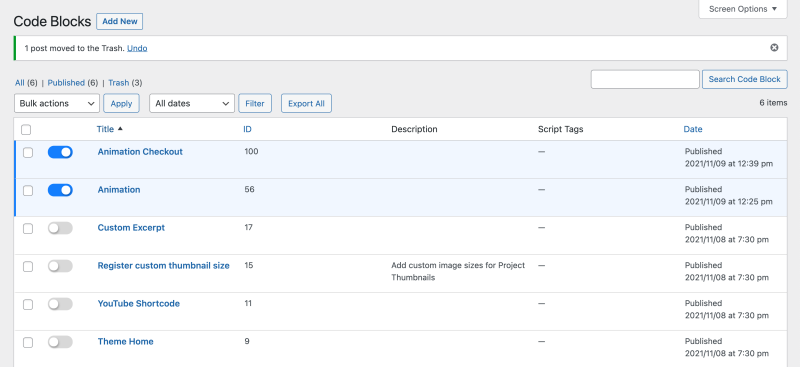800x367 pixels.
Task: Enable the Theme Home code block
Action: pyautogui.click(x=60, y=342)
